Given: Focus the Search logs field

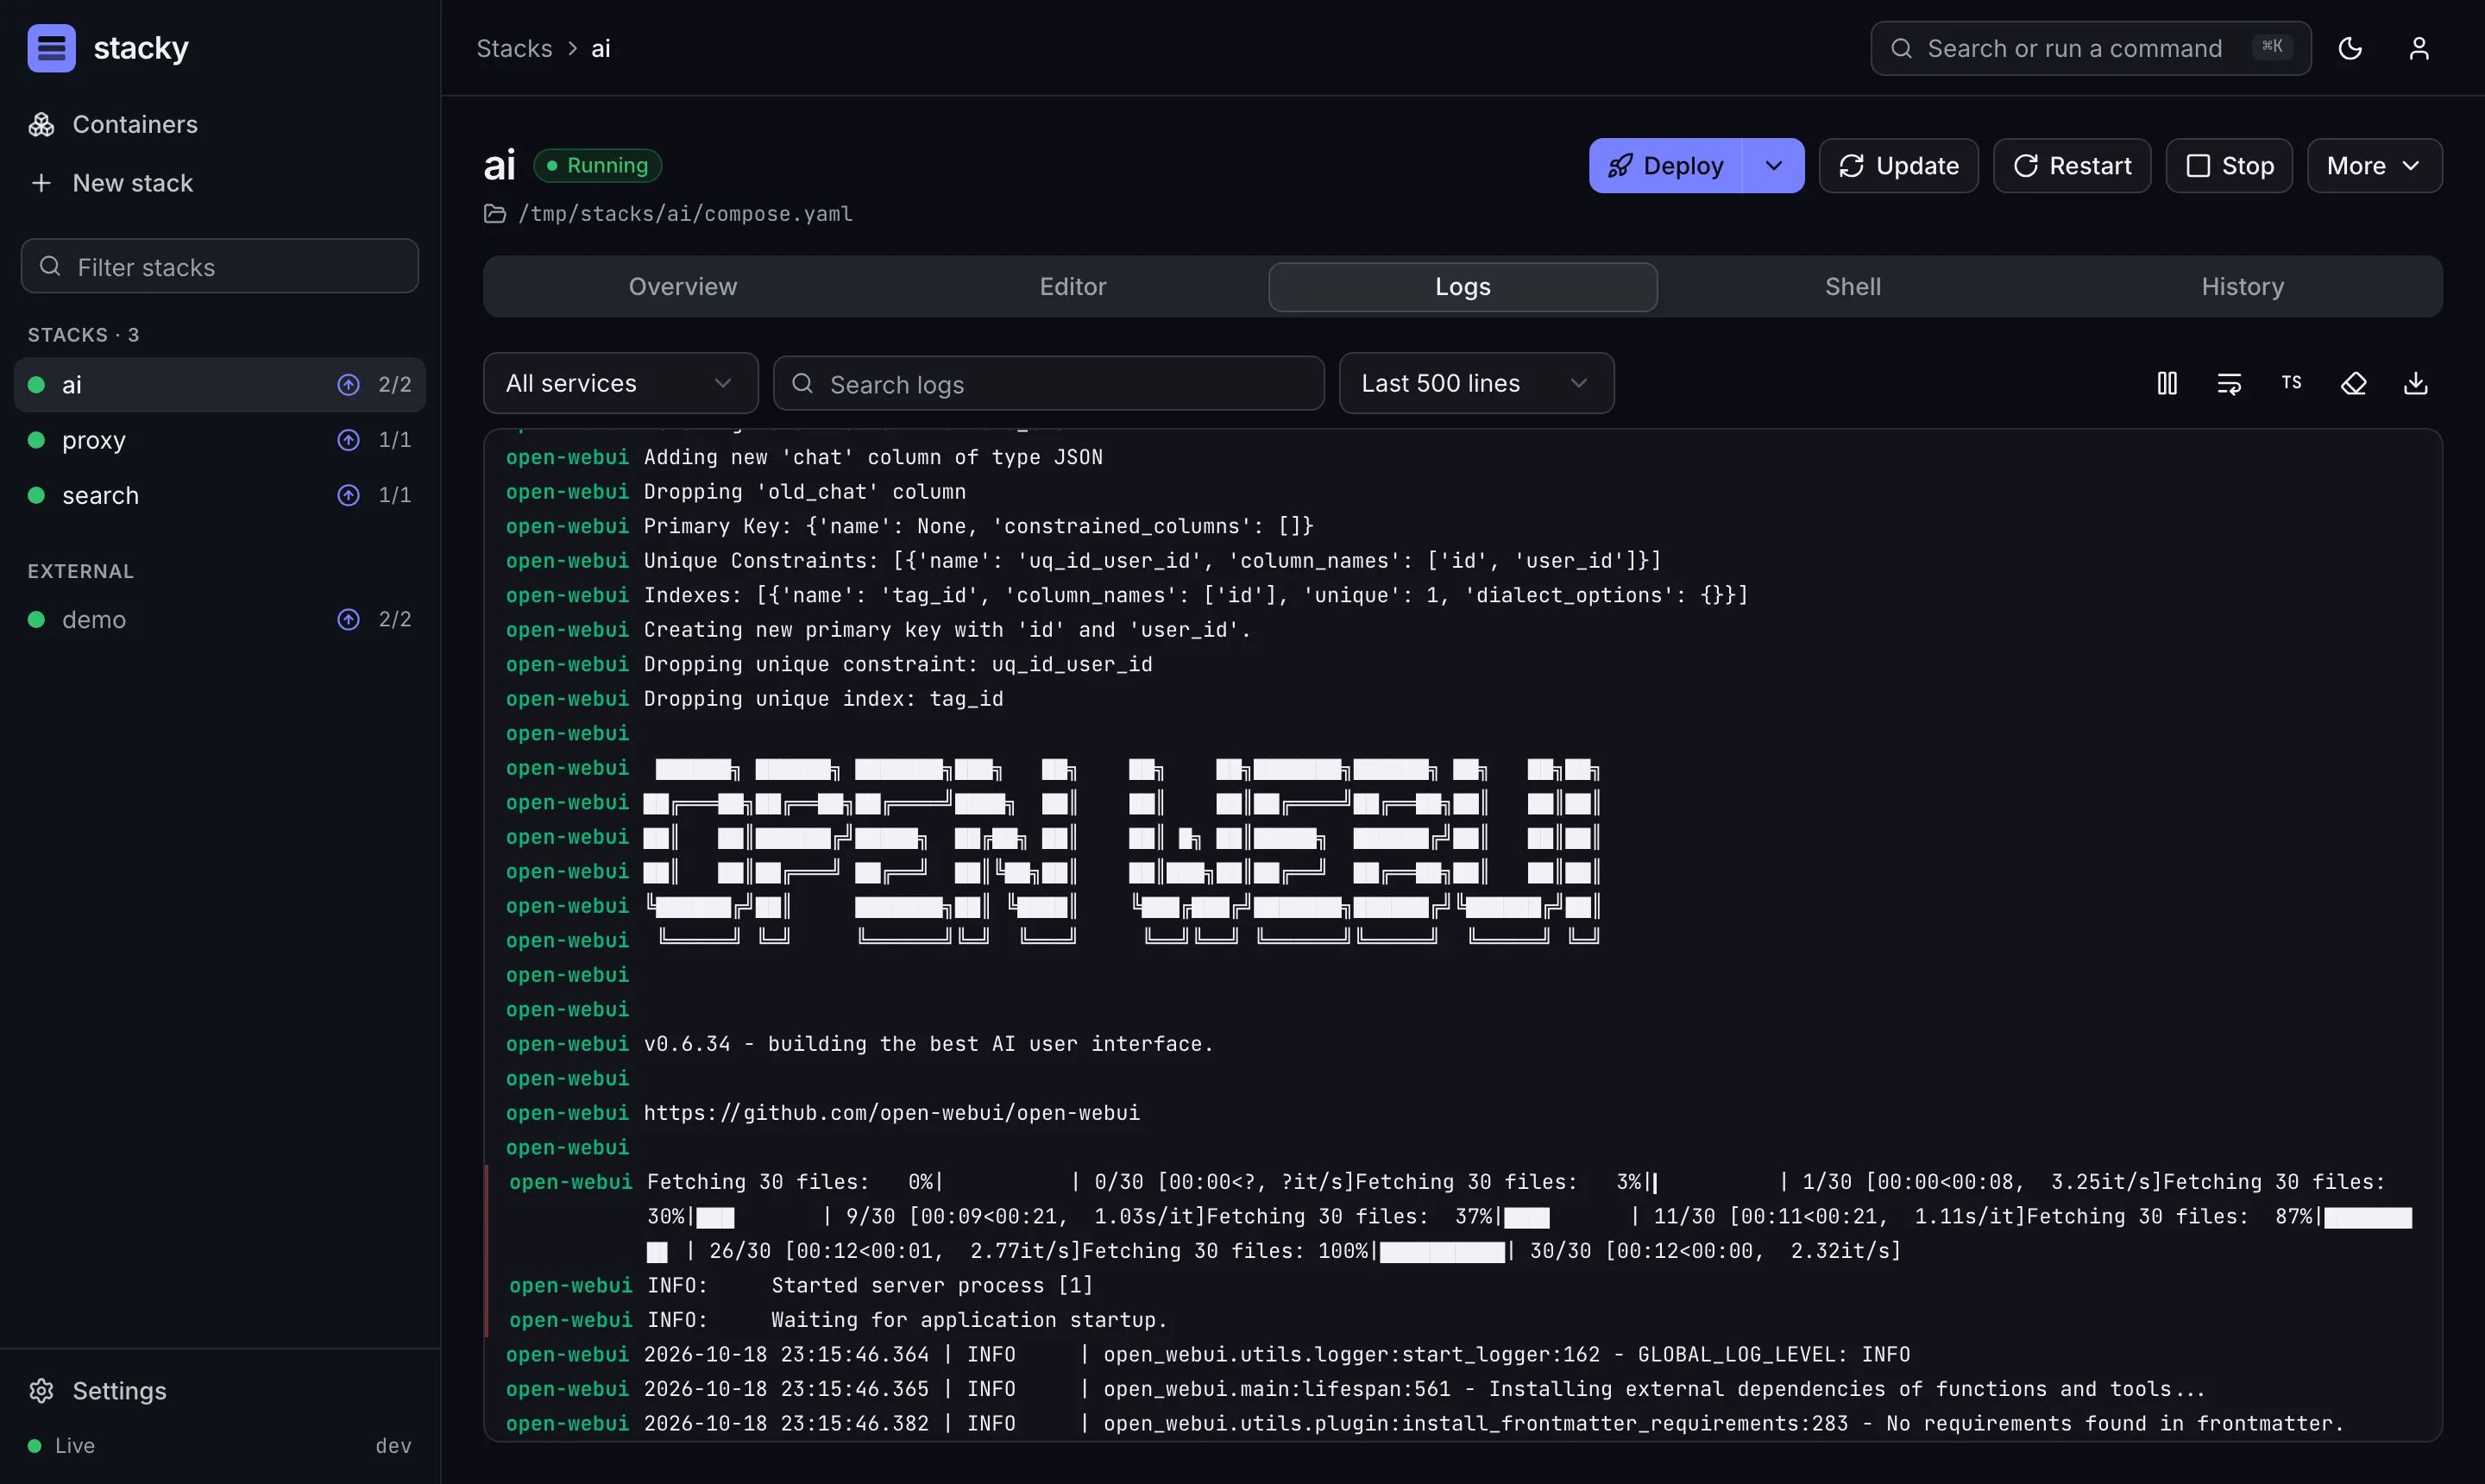Looking at the screenshot, I should (1049, 384).
